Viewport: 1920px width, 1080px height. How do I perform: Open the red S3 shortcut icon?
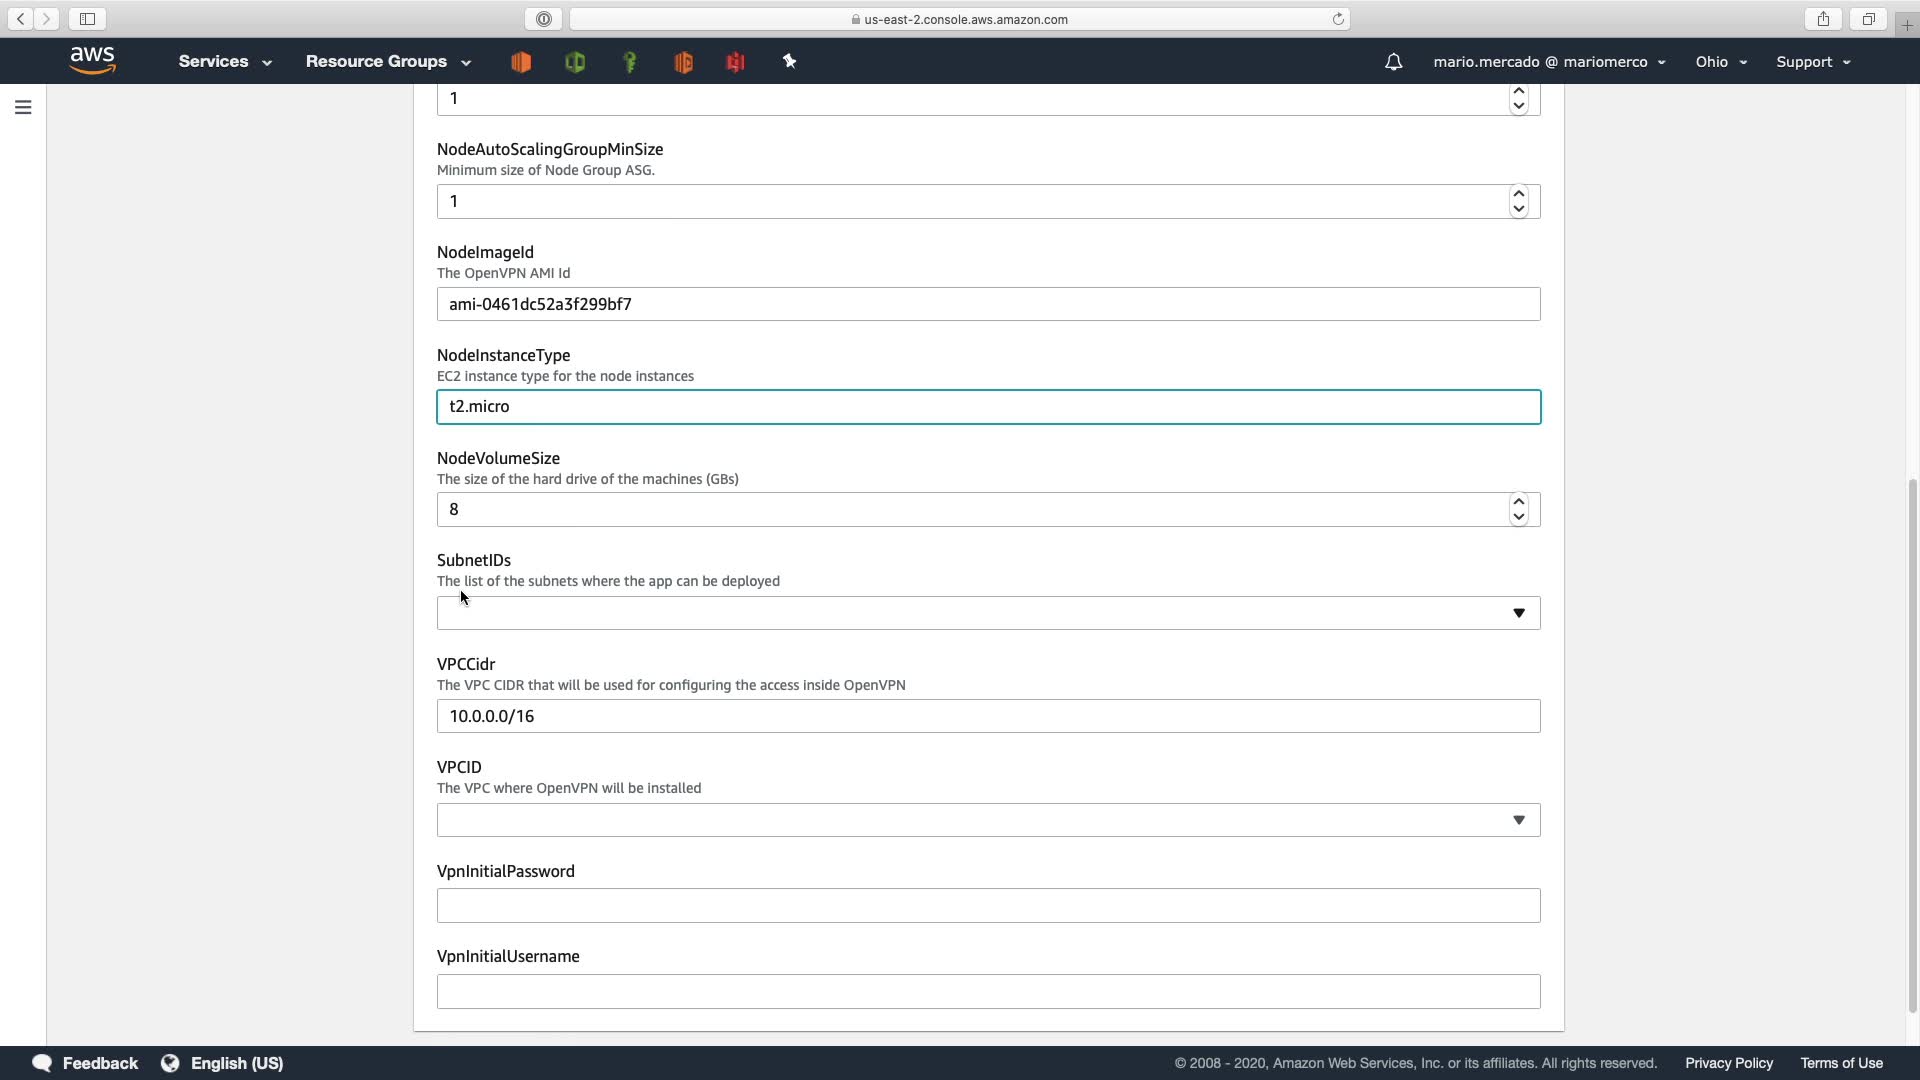(x=736, y=62)
